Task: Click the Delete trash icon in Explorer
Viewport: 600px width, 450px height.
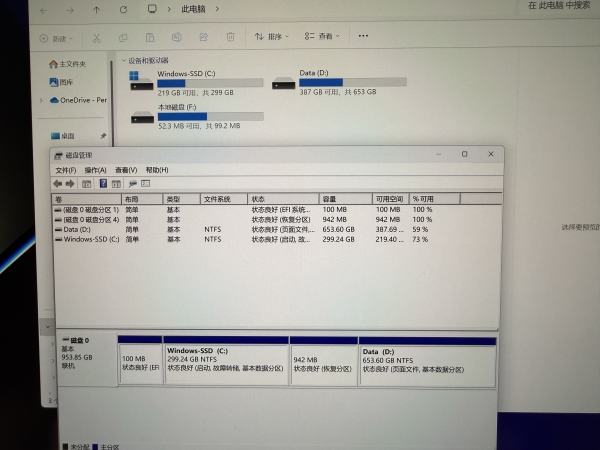Action: pos(230,37)
